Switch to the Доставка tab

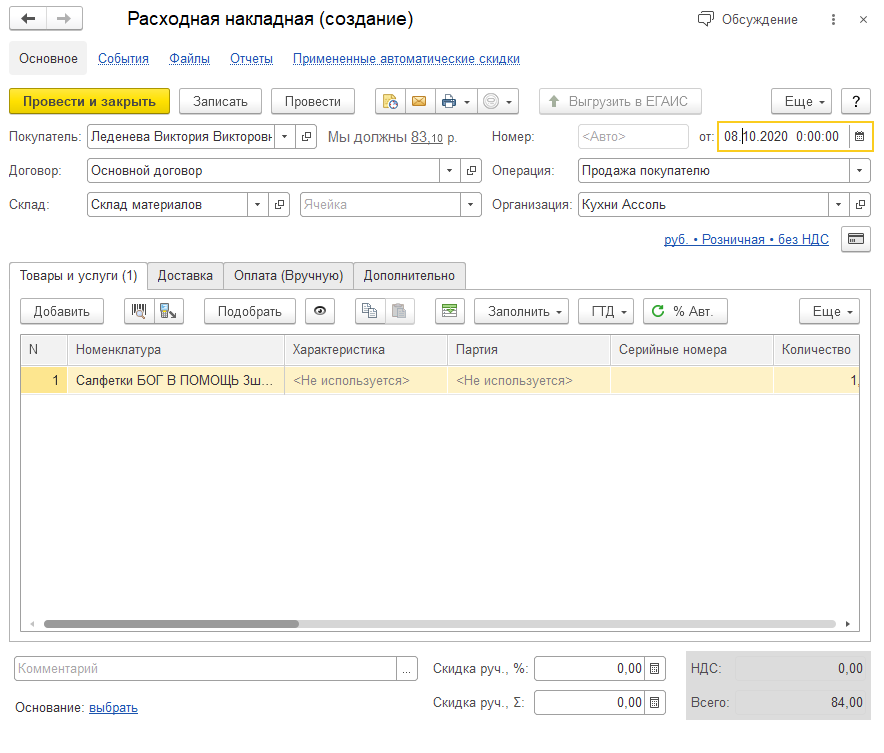[x=185, y=276]
